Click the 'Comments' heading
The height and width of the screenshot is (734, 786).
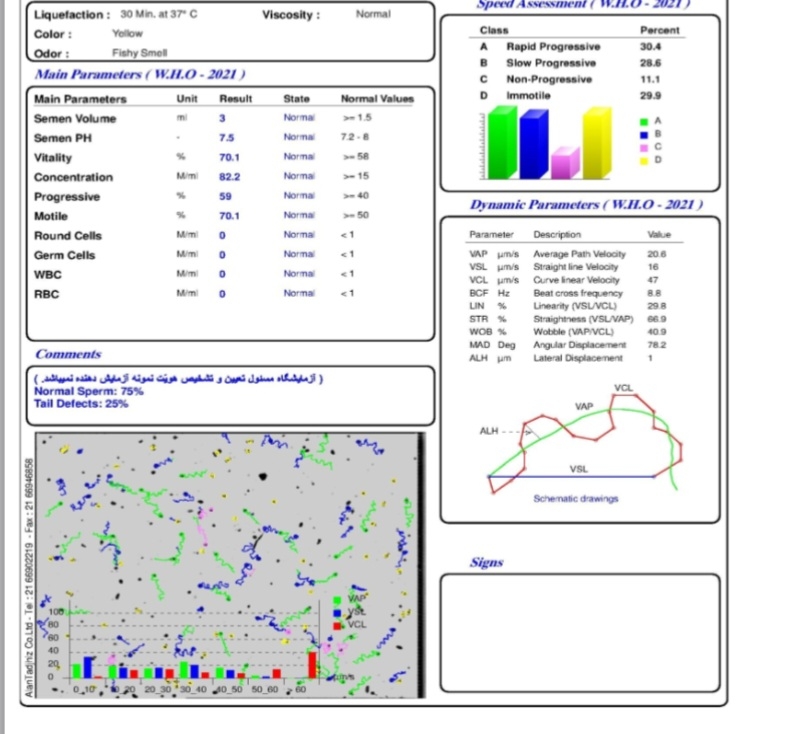tap(68, 354)
